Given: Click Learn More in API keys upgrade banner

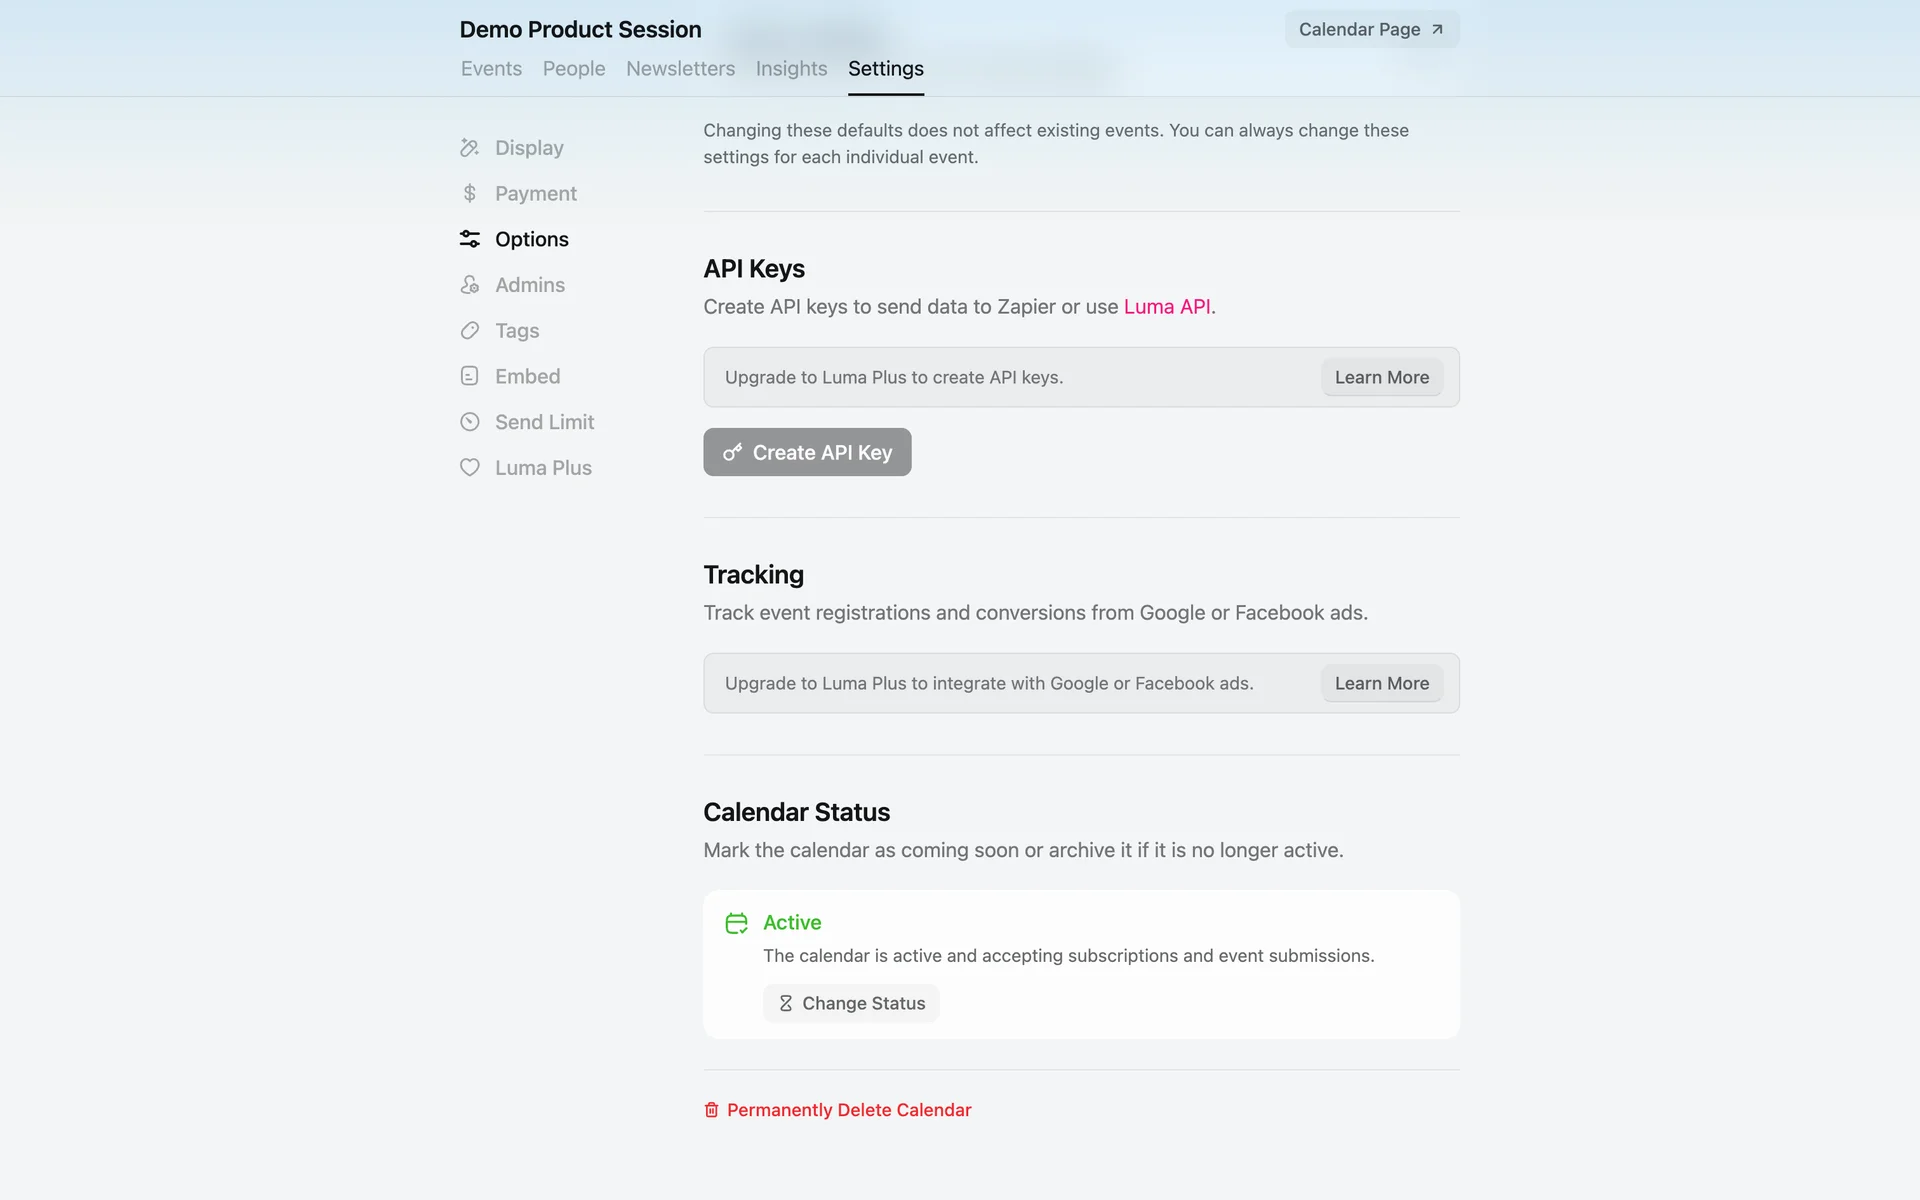Looking at the screenshot, I should (x=1381, y=377).
